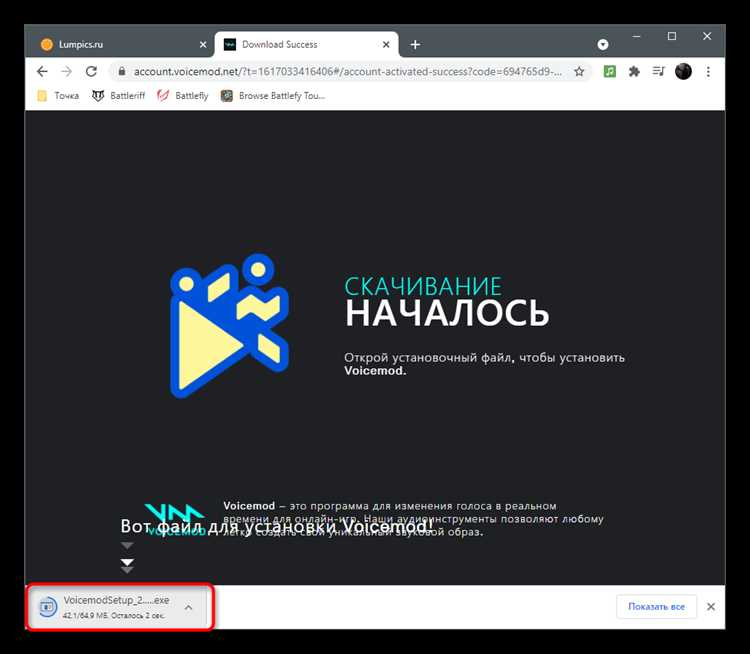
Task: Select the Download Success tab
Action: [307, 44]
